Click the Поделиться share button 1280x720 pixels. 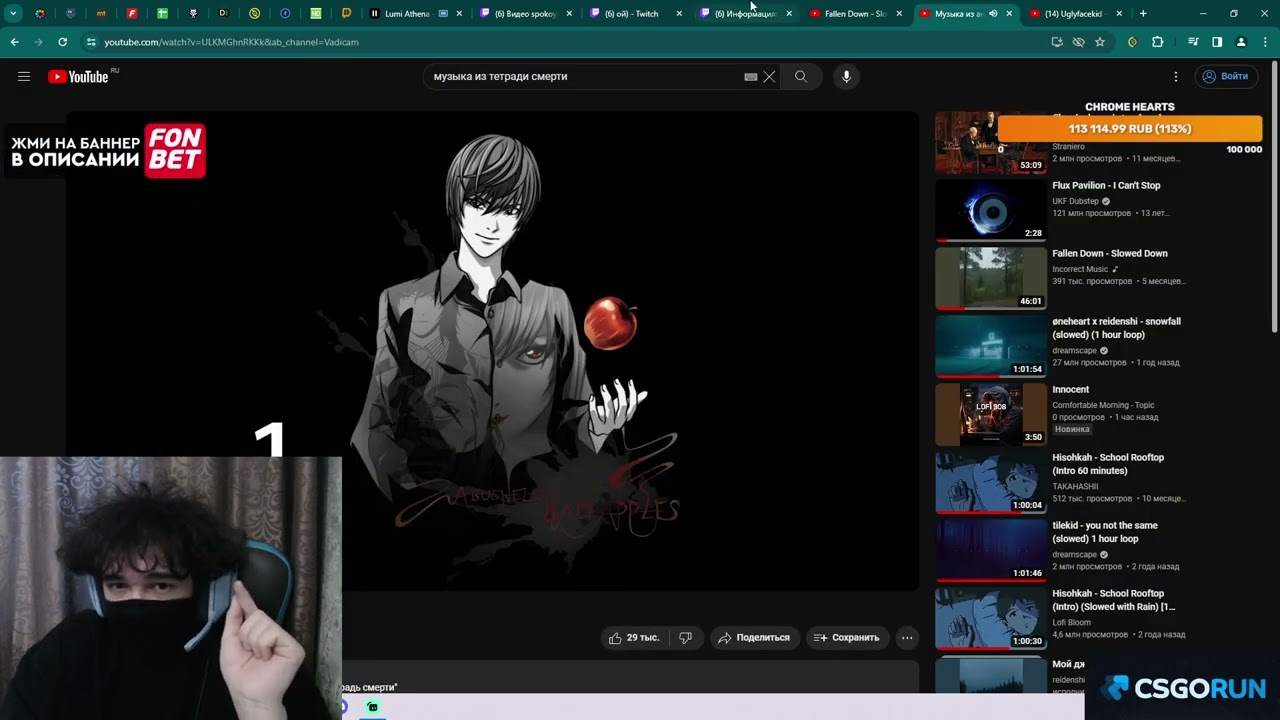pos(755,638)
